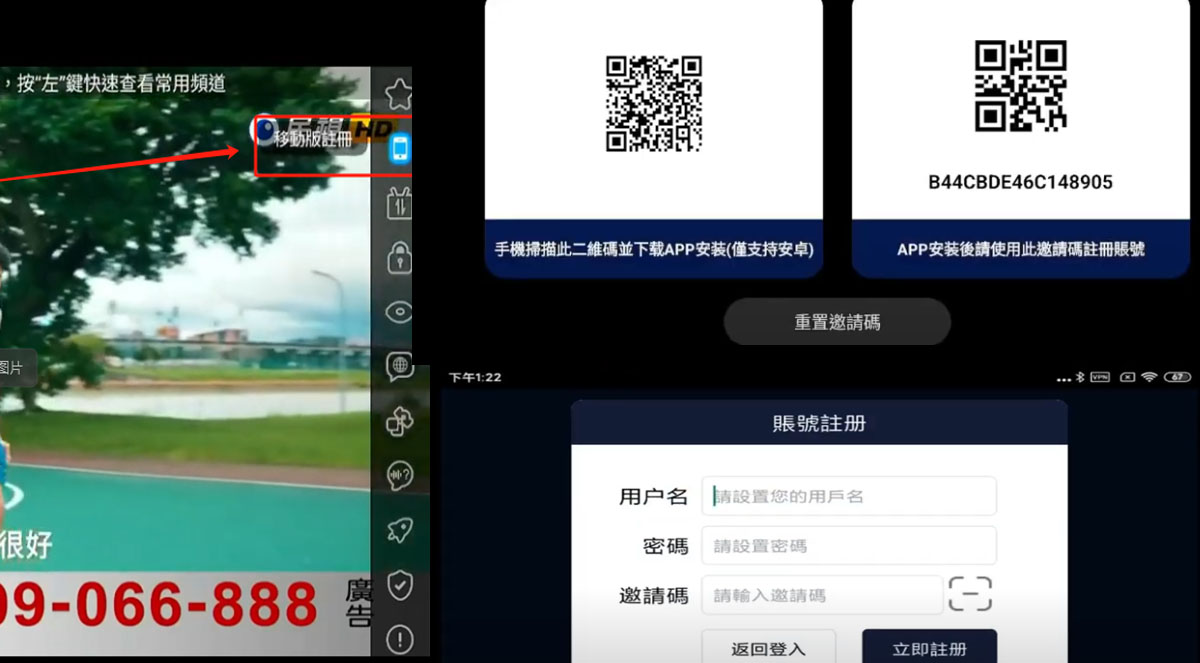Click the exclamation info circle icon
Image resolution: width=1200 pixels, height=663 pixels.
[400, 638]
